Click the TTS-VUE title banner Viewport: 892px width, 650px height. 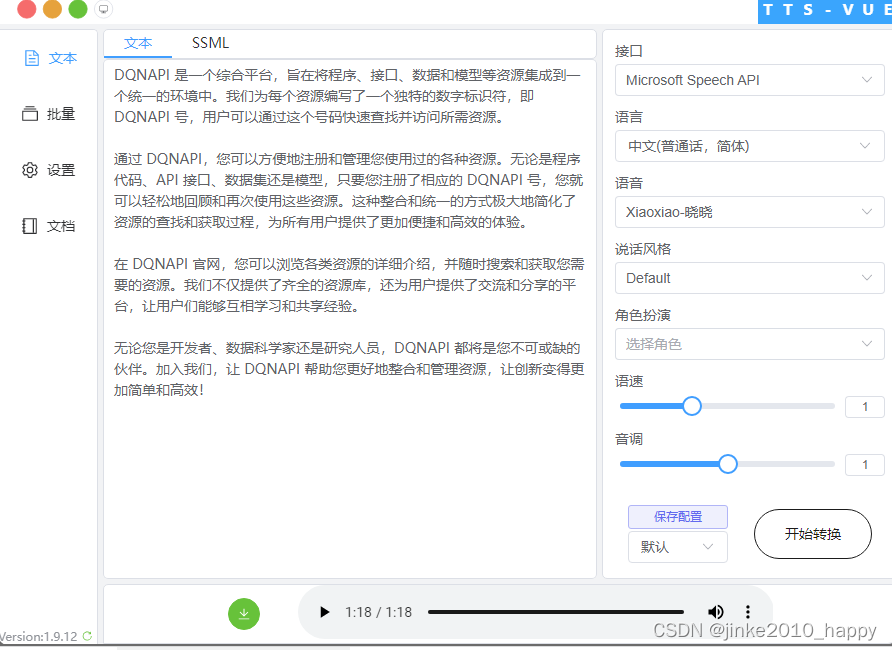pyautogui.click(x=825, y=11)
